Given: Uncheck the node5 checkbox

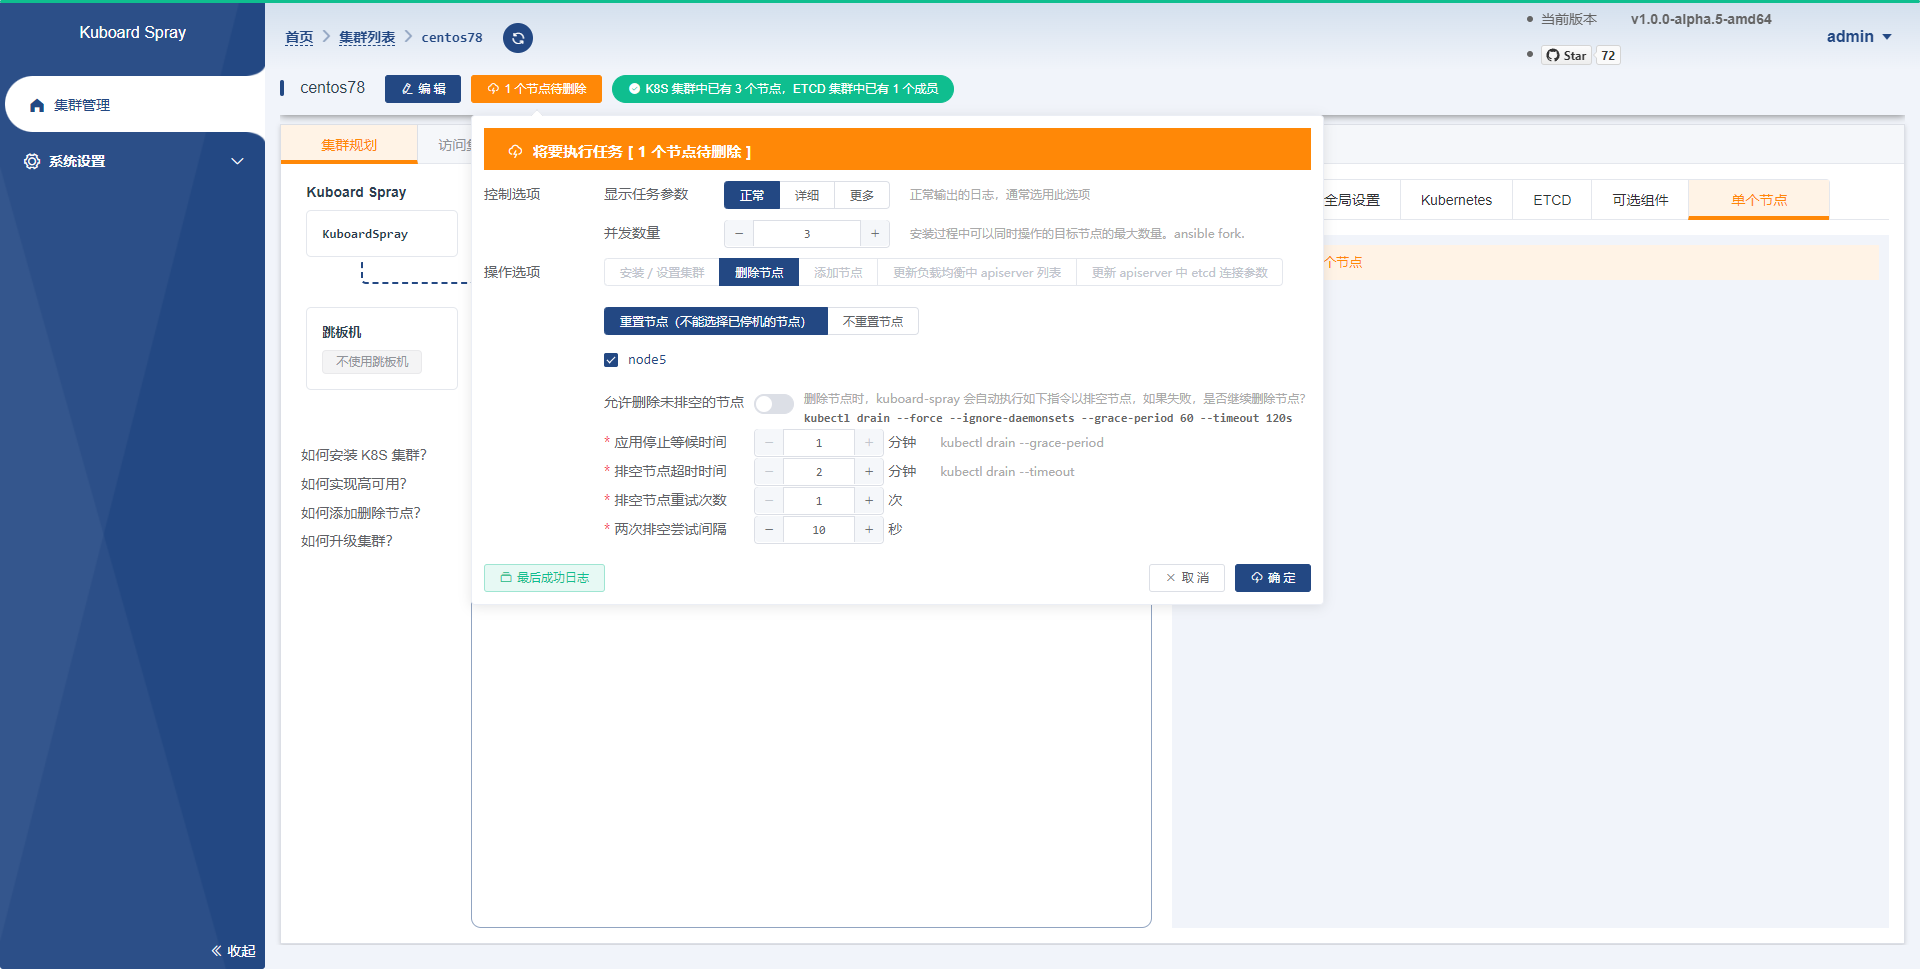Looking at the screenshot, I should [611, 360].
